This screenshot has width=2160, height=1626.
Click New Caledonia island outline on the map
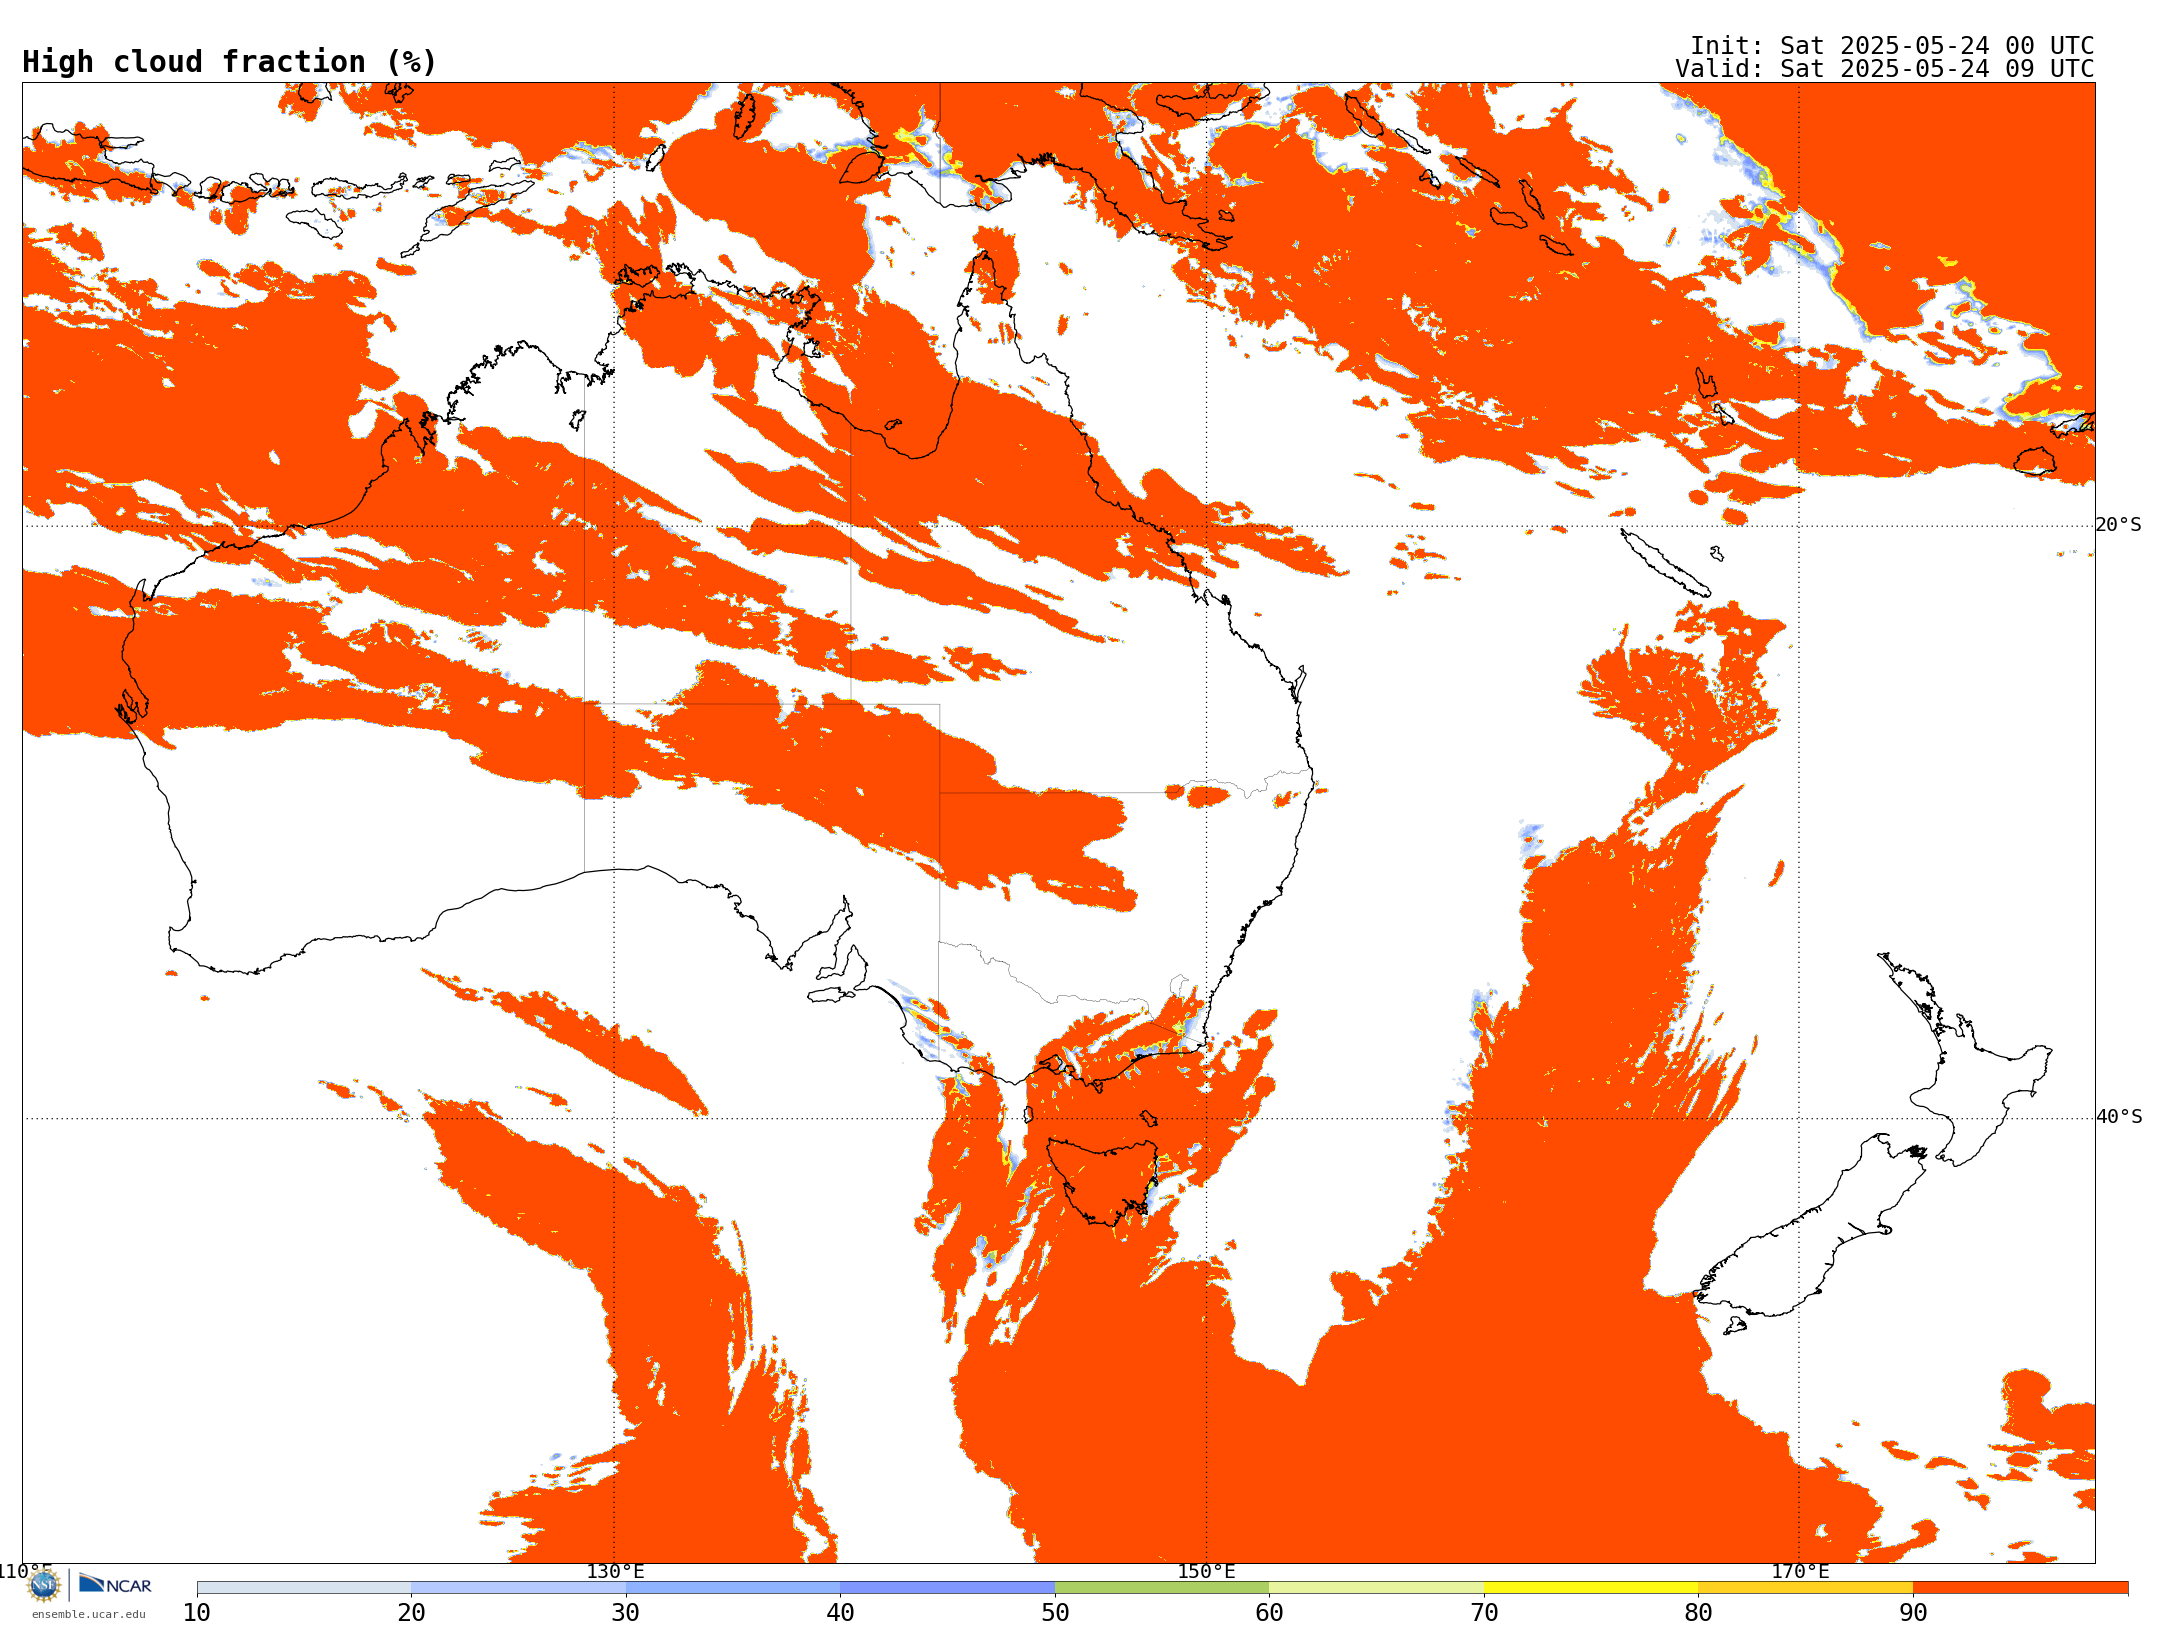[1664, 563]
